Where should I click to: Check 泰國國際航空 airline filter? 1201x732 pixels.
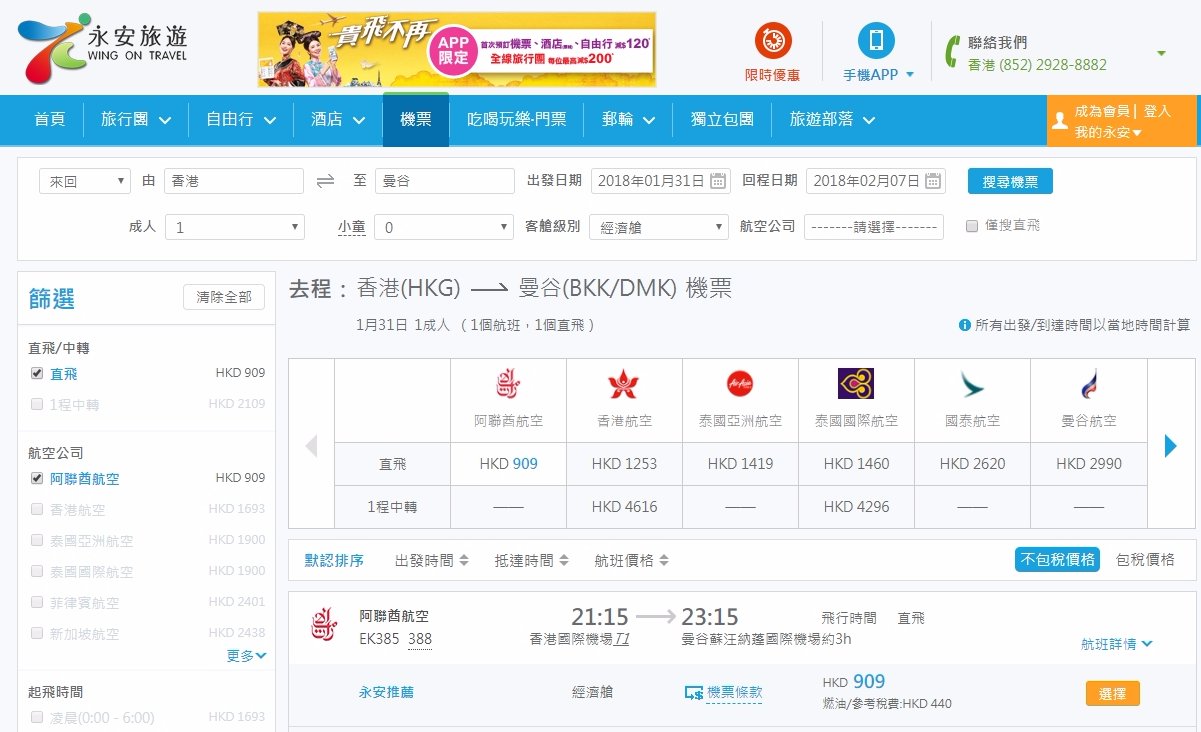37,571
